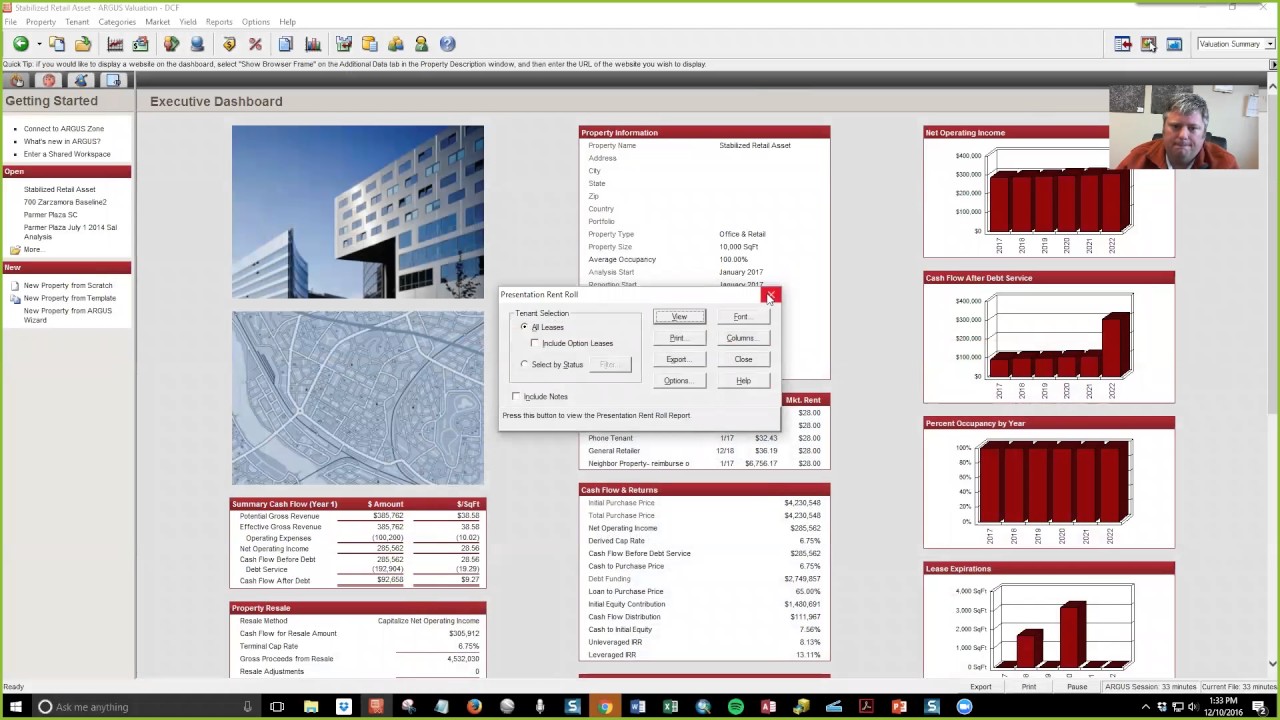Click New Property from Scratch
Image resolution: width=1280 pixels, height=720 pixels.
pos(68,286)
